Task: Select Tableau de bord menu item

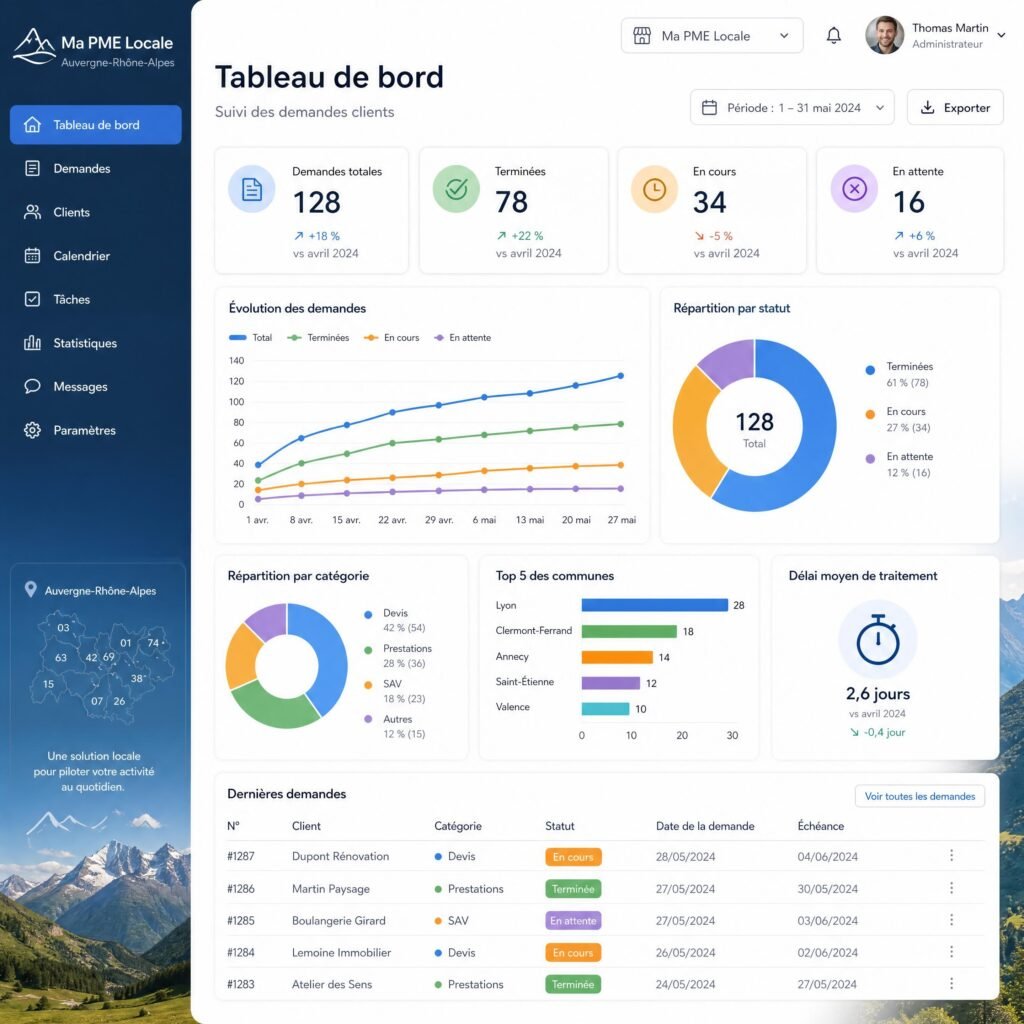Action: pyautogui.click(x=95, y=125)
